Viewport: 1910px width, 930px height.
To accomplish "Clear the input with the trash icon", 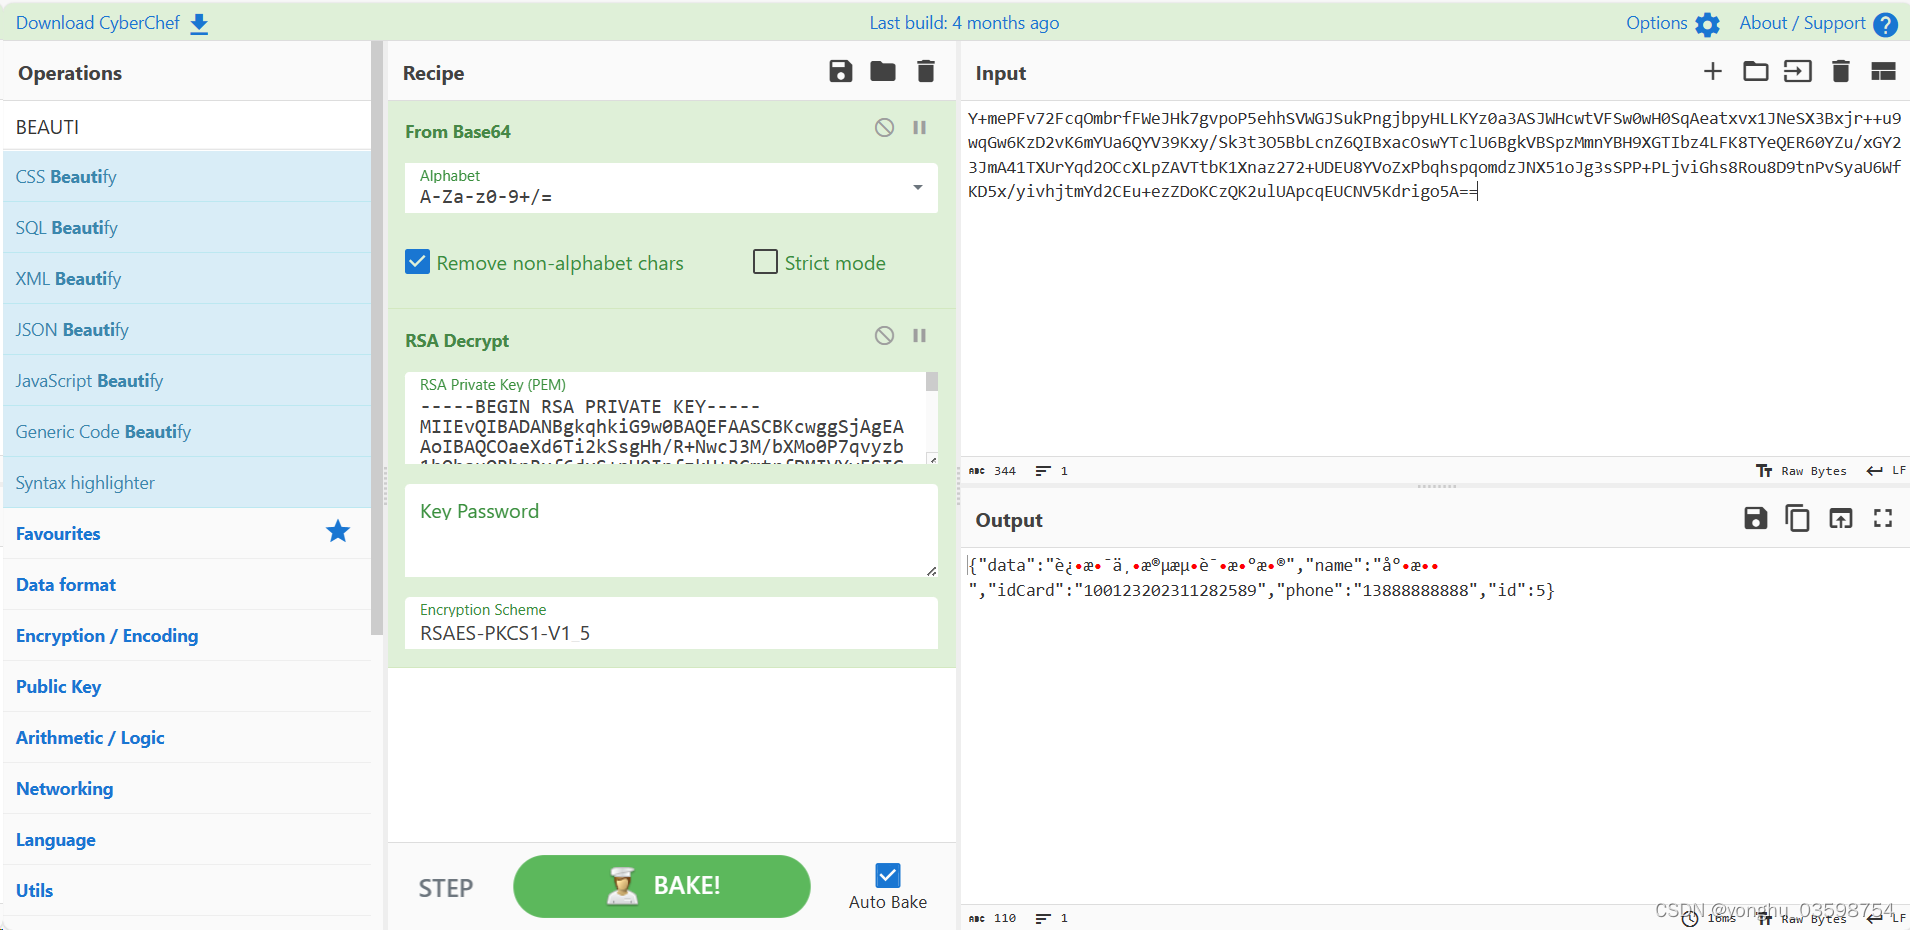I will [x=1840, y=71].
